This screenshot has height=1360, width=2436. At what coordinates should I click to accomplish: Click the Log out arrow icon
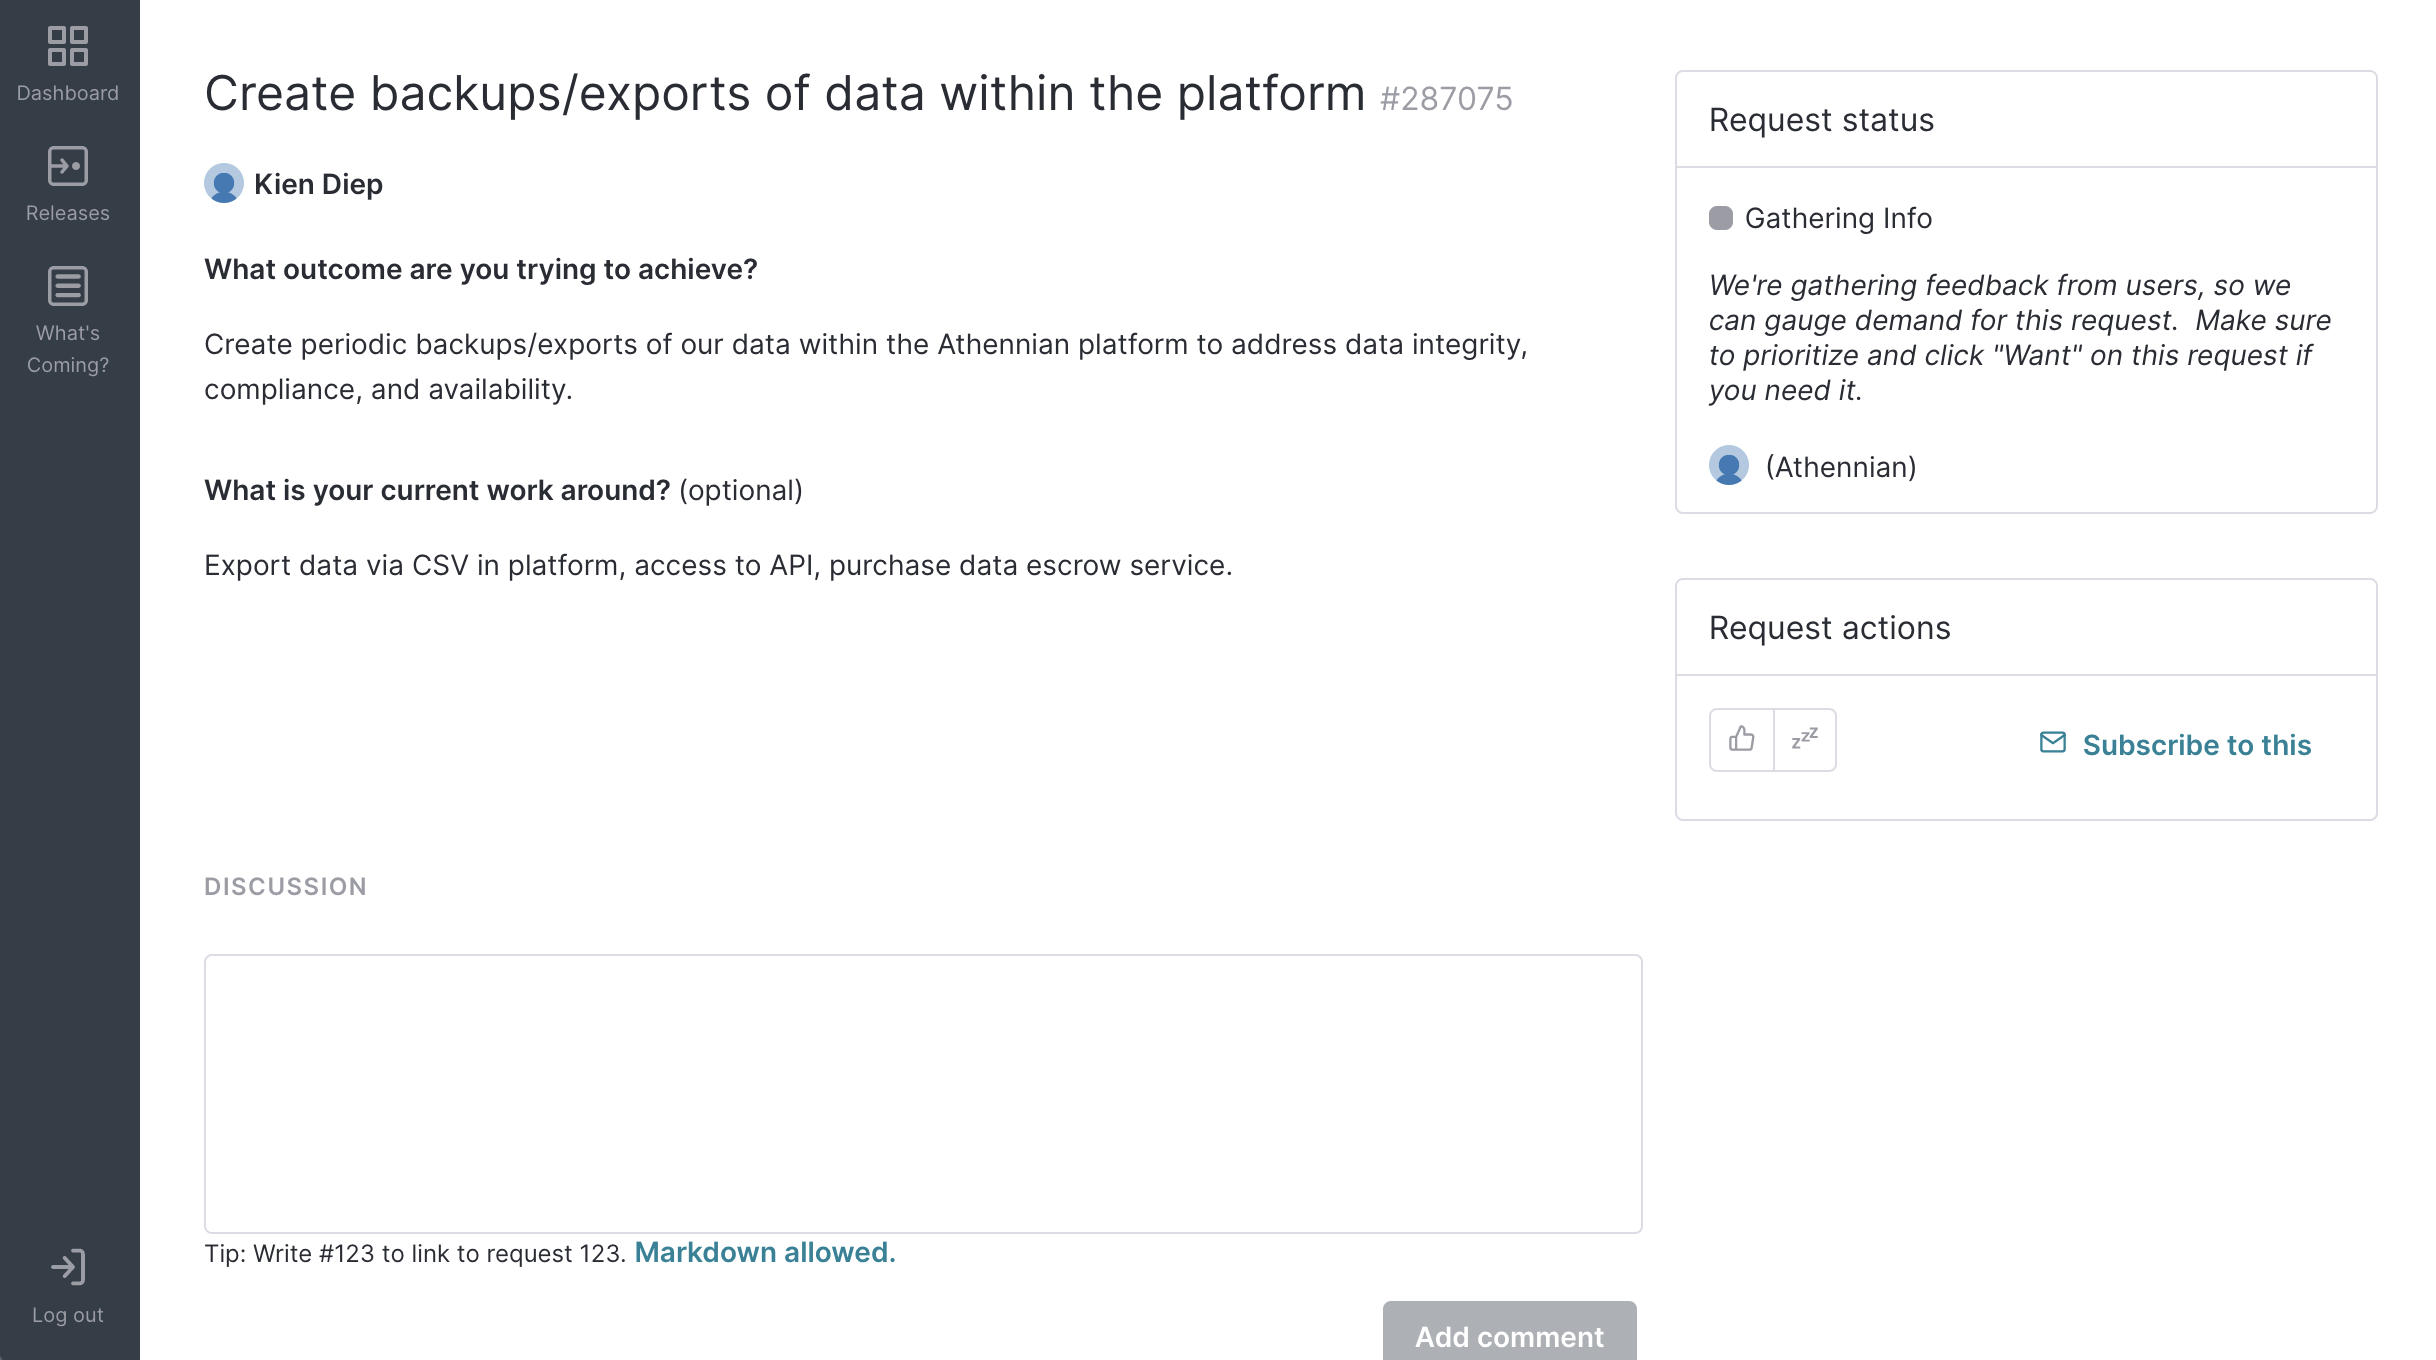click(x=68, y=1267)
